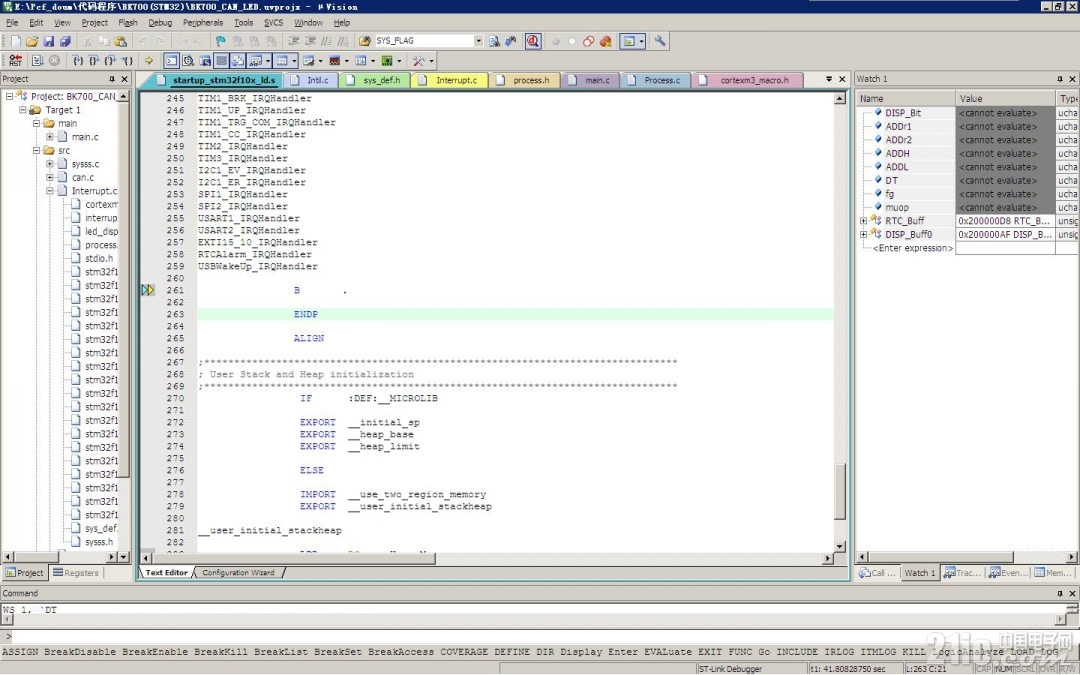
Task: Open the Configuration wrench icon
Action: click(660, 41)
